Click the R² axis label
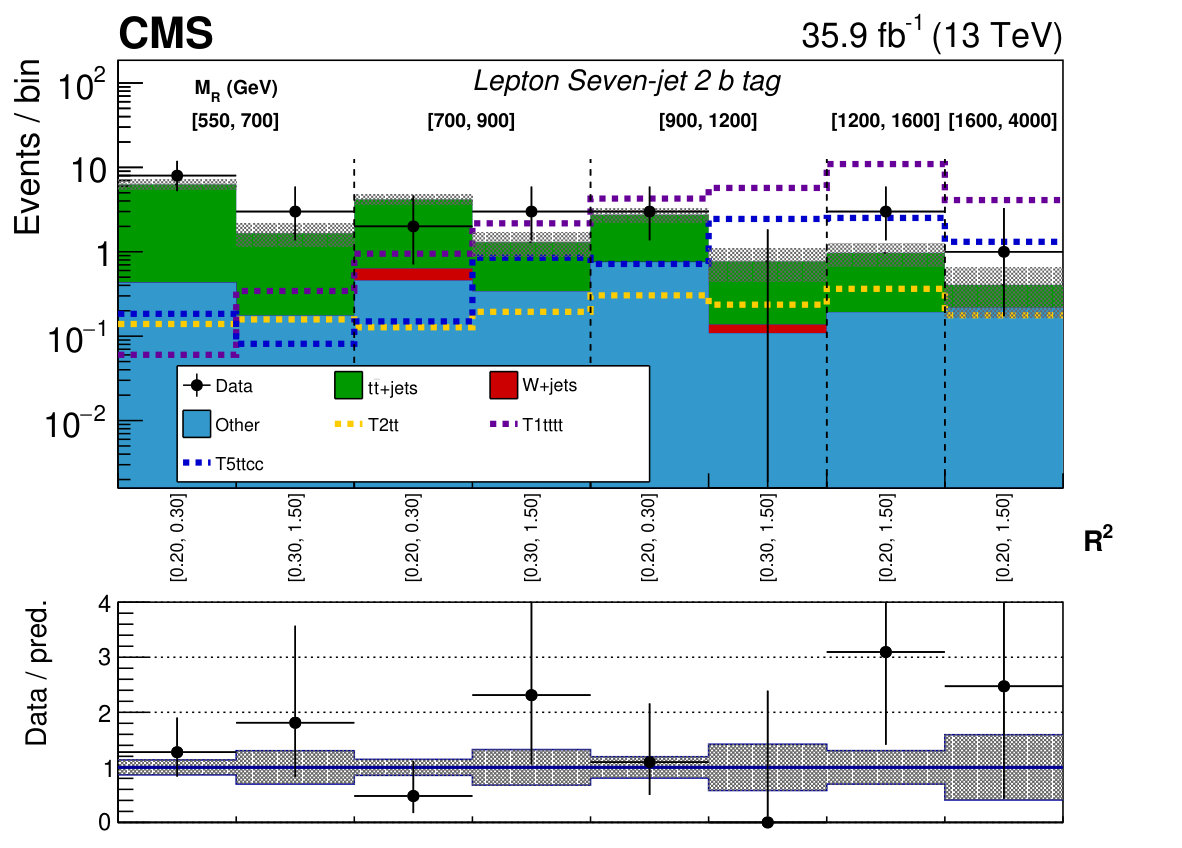The height and width of the screenshot is (848, 1182). pos(1098,539)
